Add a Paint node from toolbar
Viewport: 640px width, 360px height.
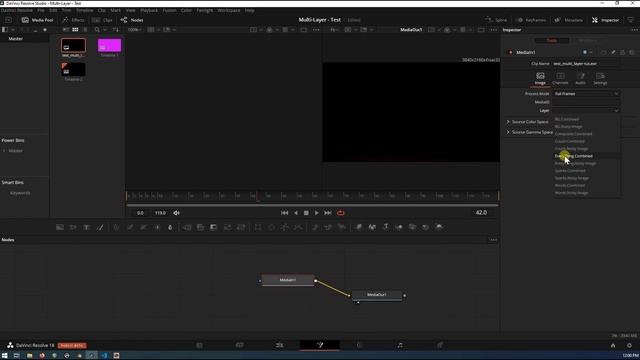click(100, 227)
